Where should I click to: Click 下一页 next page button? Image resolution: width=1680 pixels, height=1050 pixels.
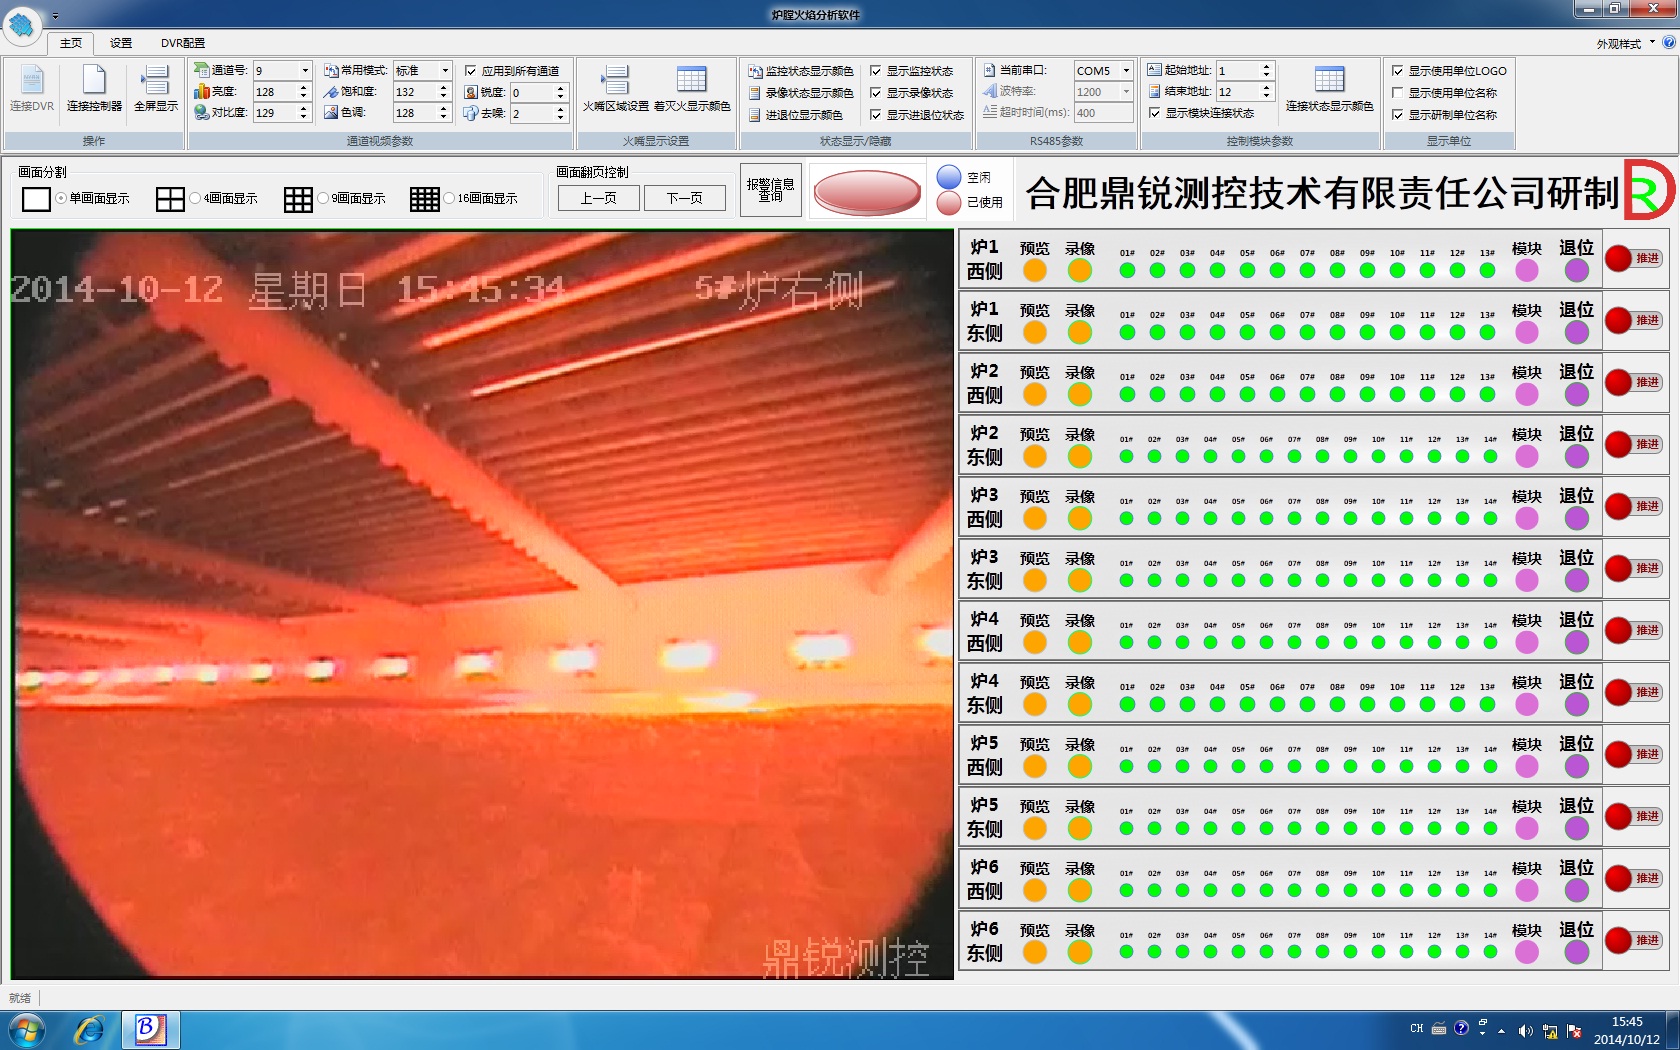click(685, 198)
